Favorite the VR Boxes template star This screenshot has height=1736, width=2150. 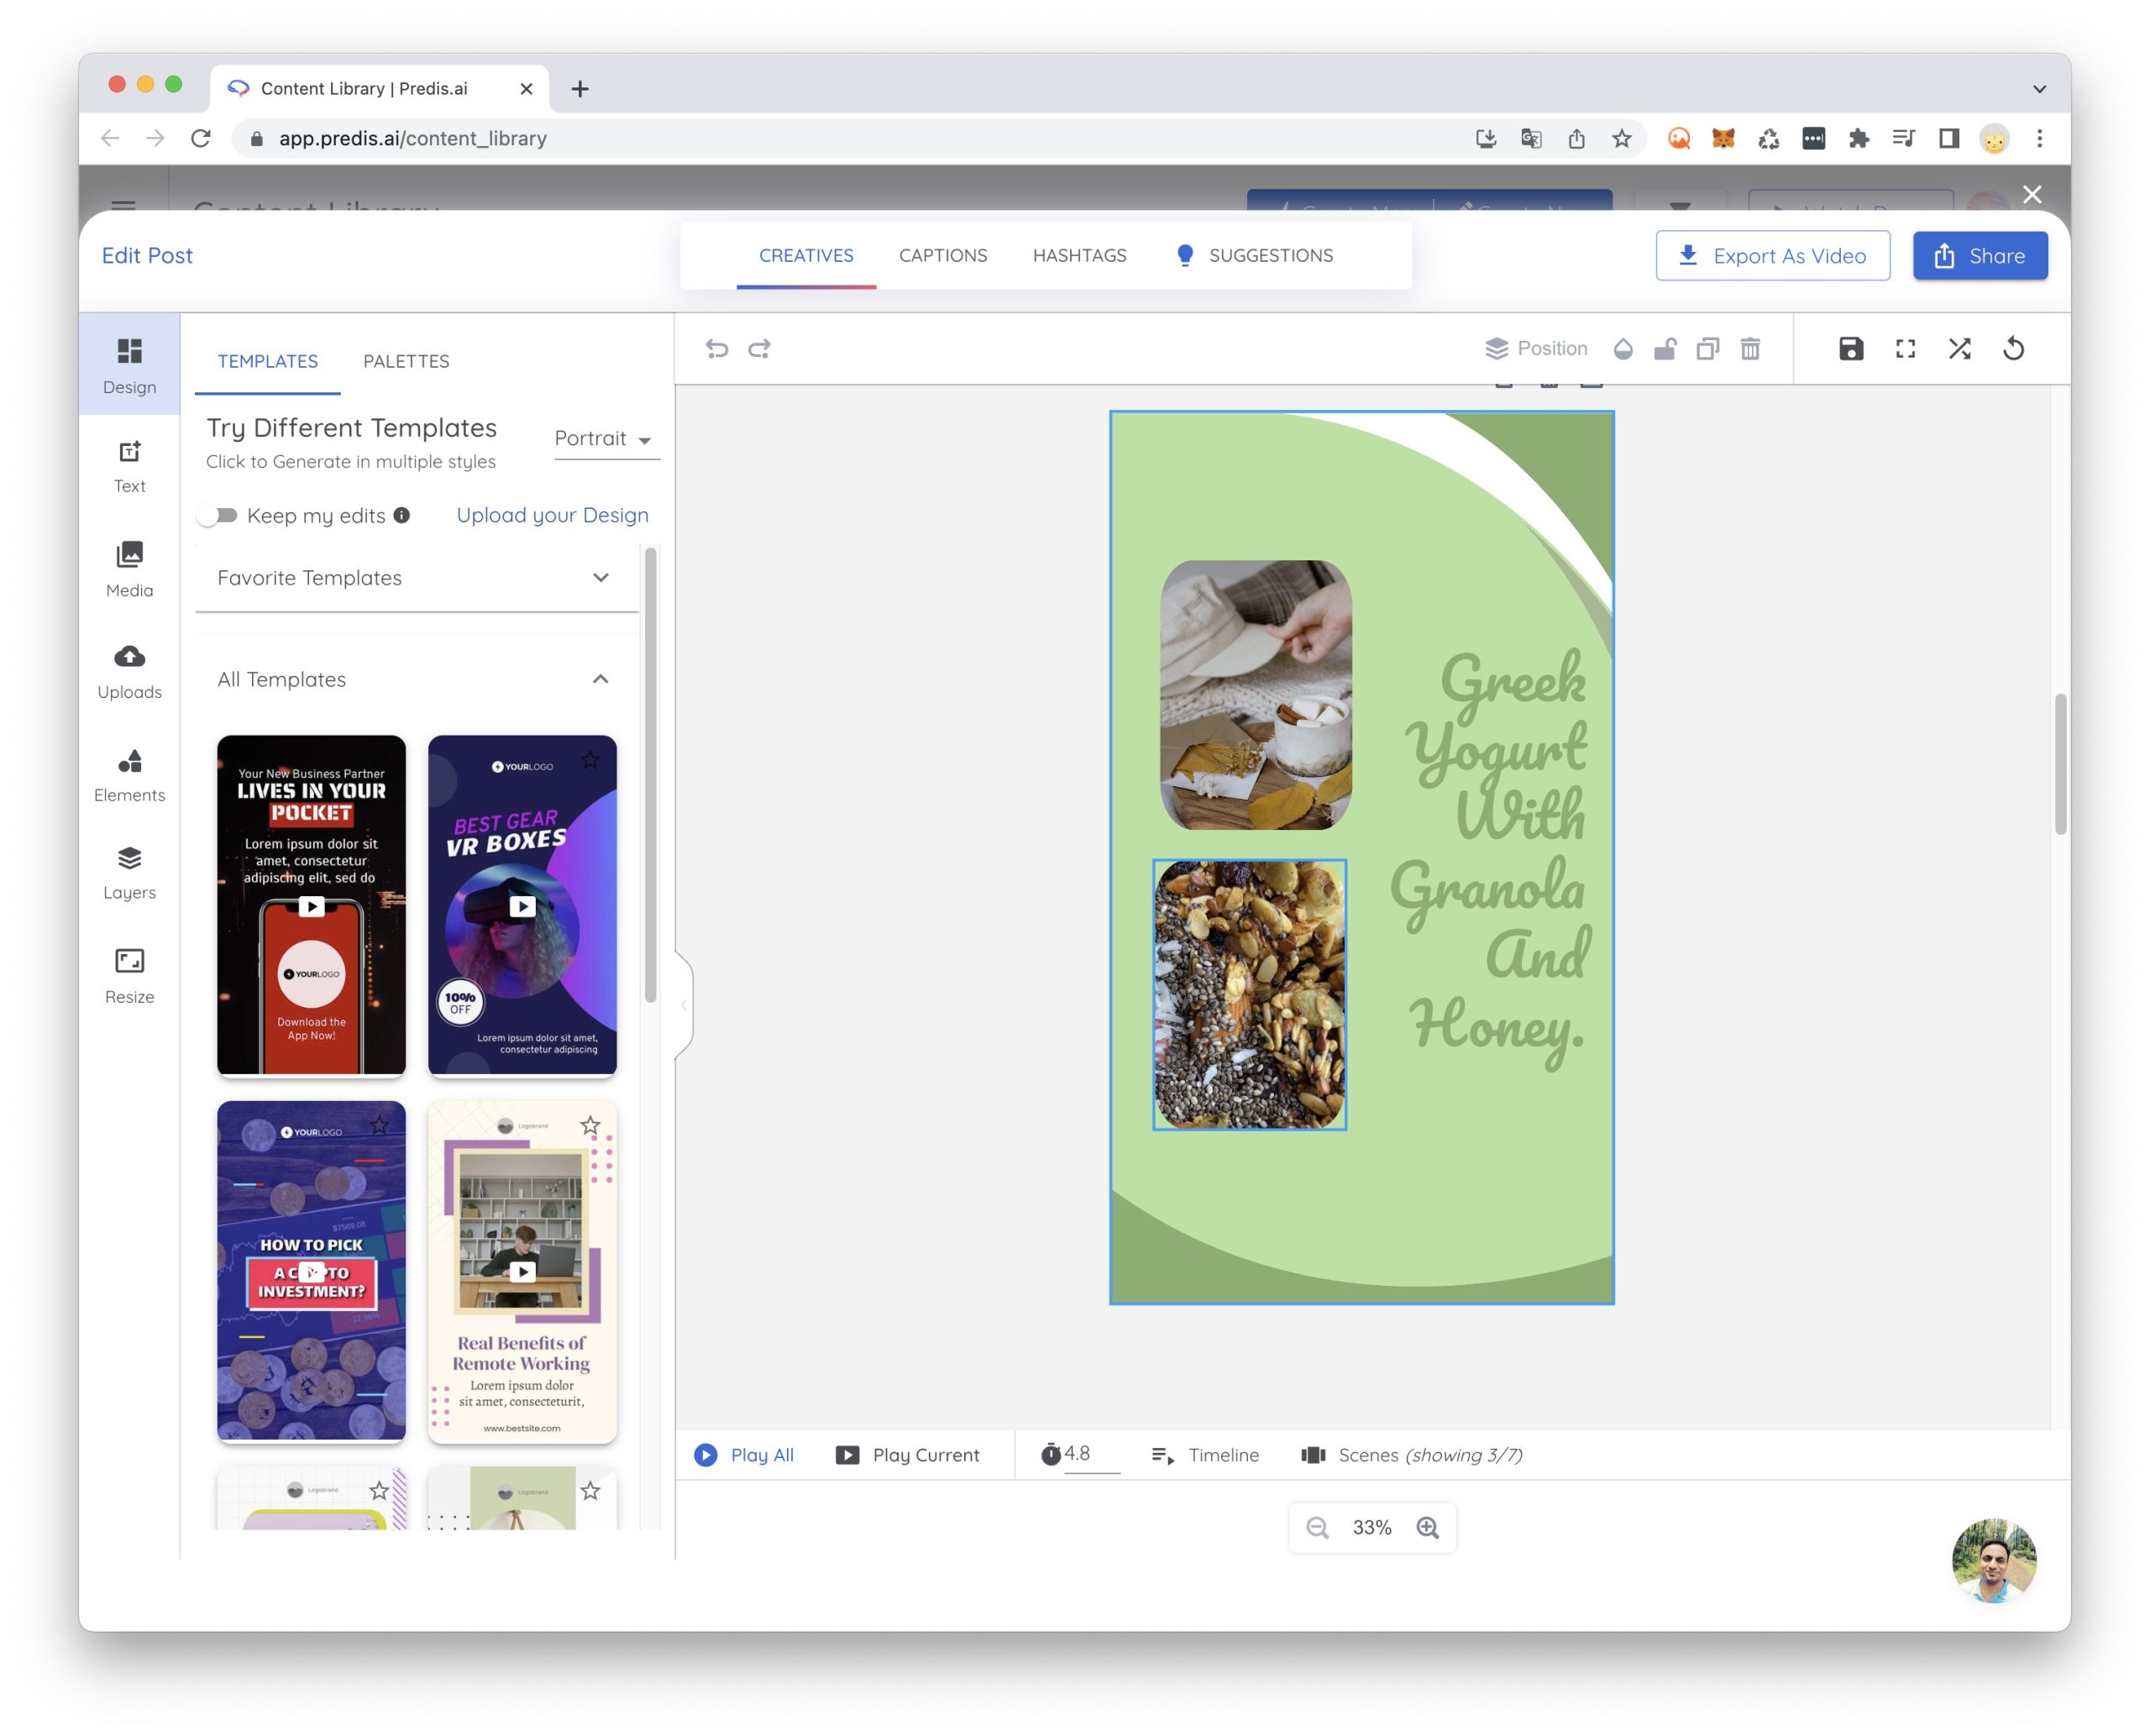pyautogui.click(x=590, y=760)
